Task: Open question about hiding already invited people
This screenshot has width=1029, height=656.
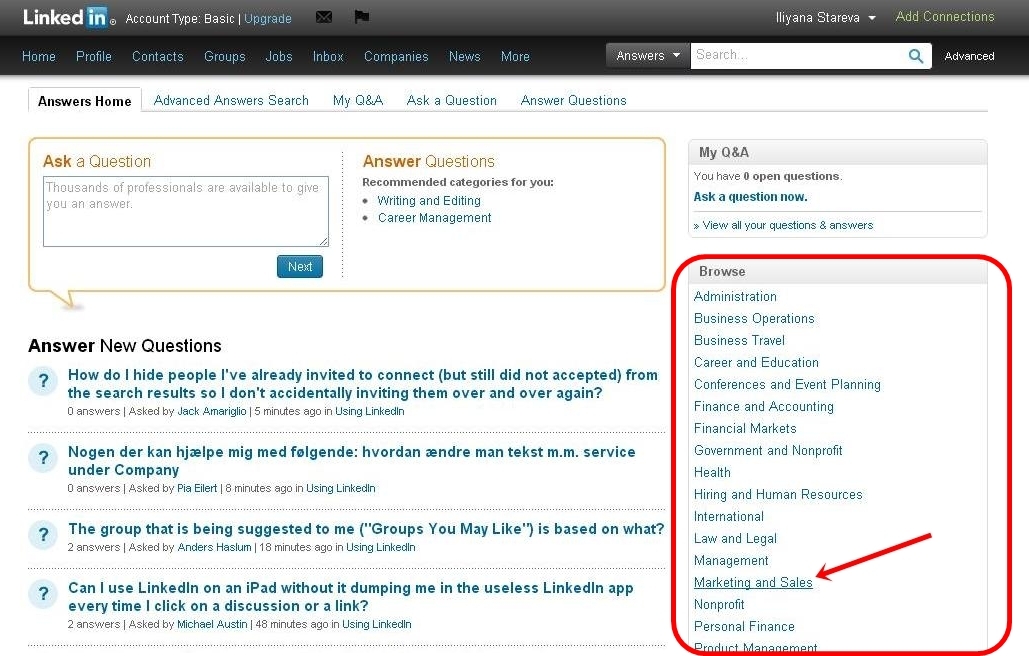Action: coord(363,384)
